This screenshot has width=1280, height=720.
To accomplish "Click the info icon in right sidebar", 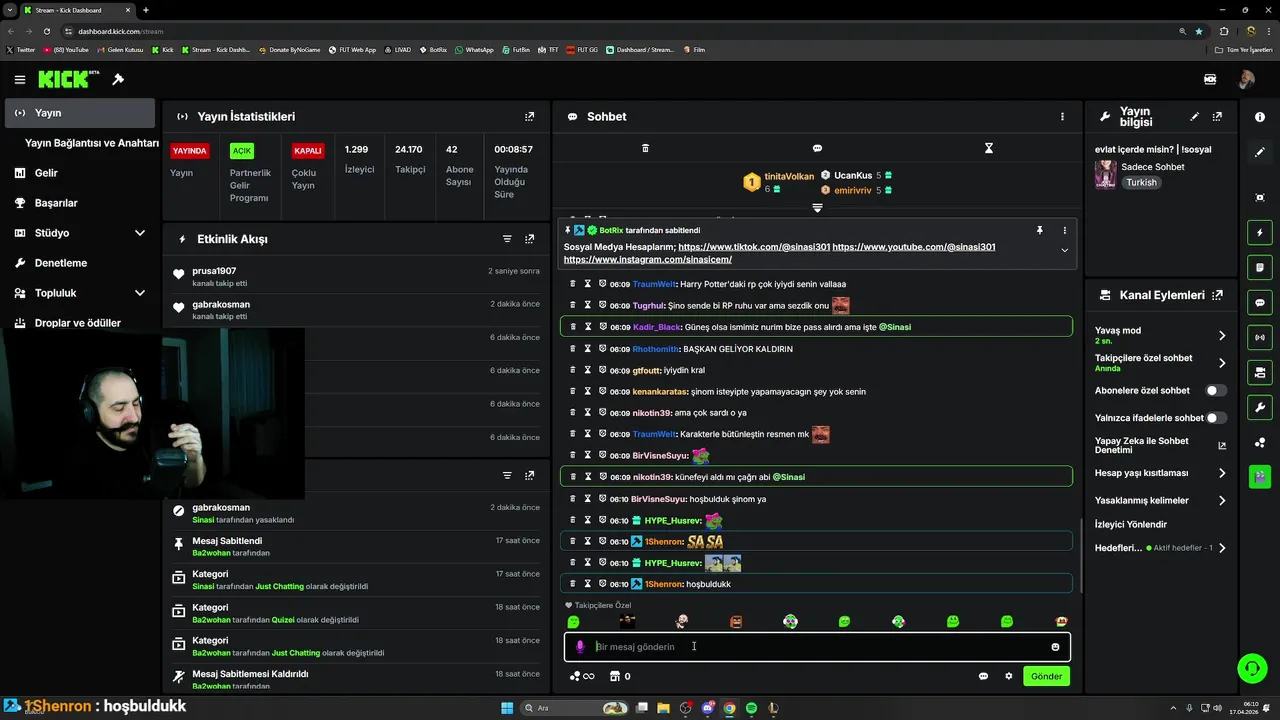I will (1260, 117).
